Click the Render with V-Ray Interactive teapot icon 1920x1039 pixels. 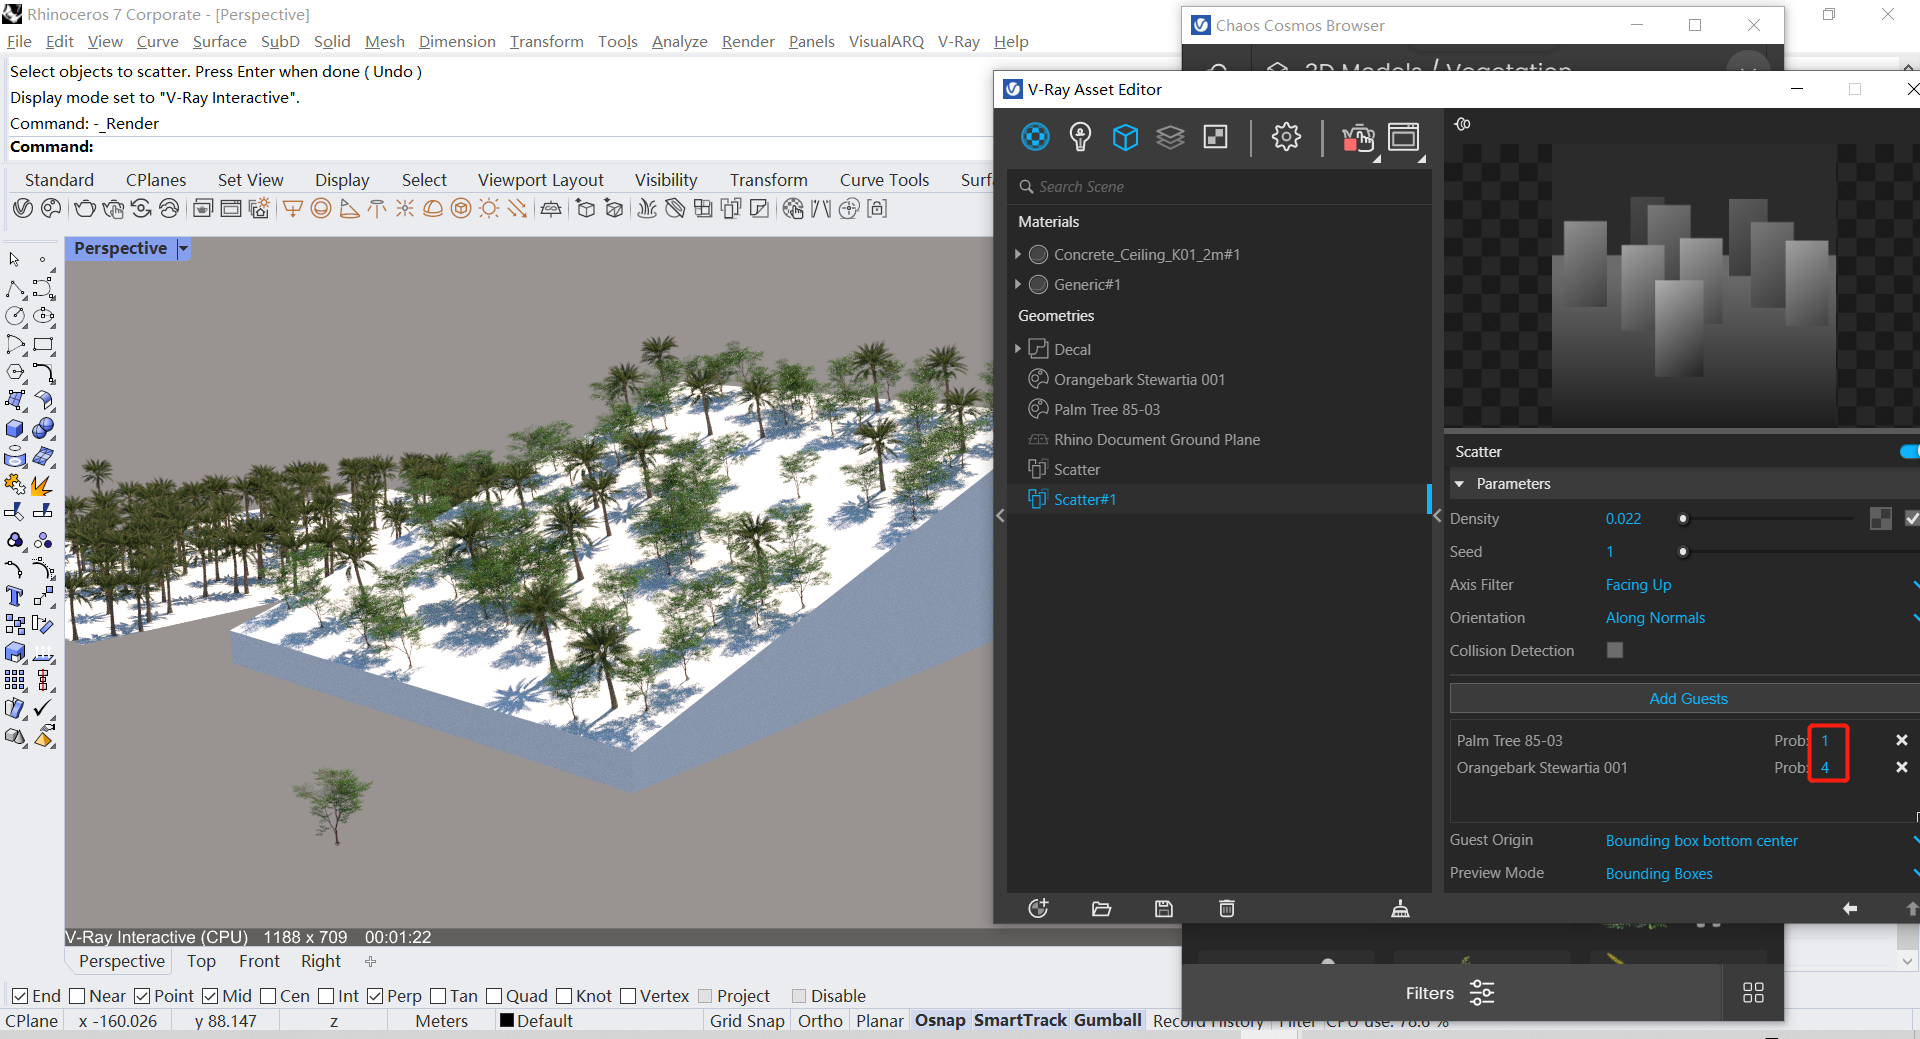(x=1358, y=138)
